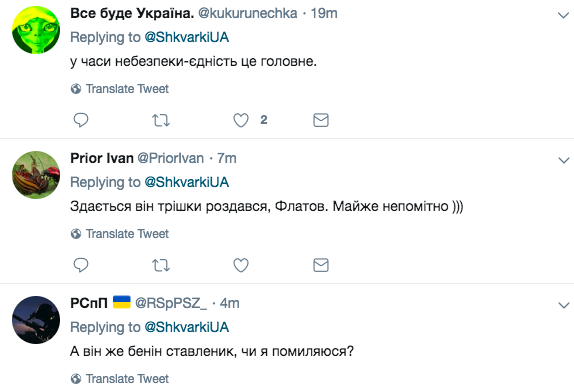Open @ShkvarkiUA mention in first tweet
Image resolution: width=574 pixels, height=391 pixels.
tap(187, 37)
